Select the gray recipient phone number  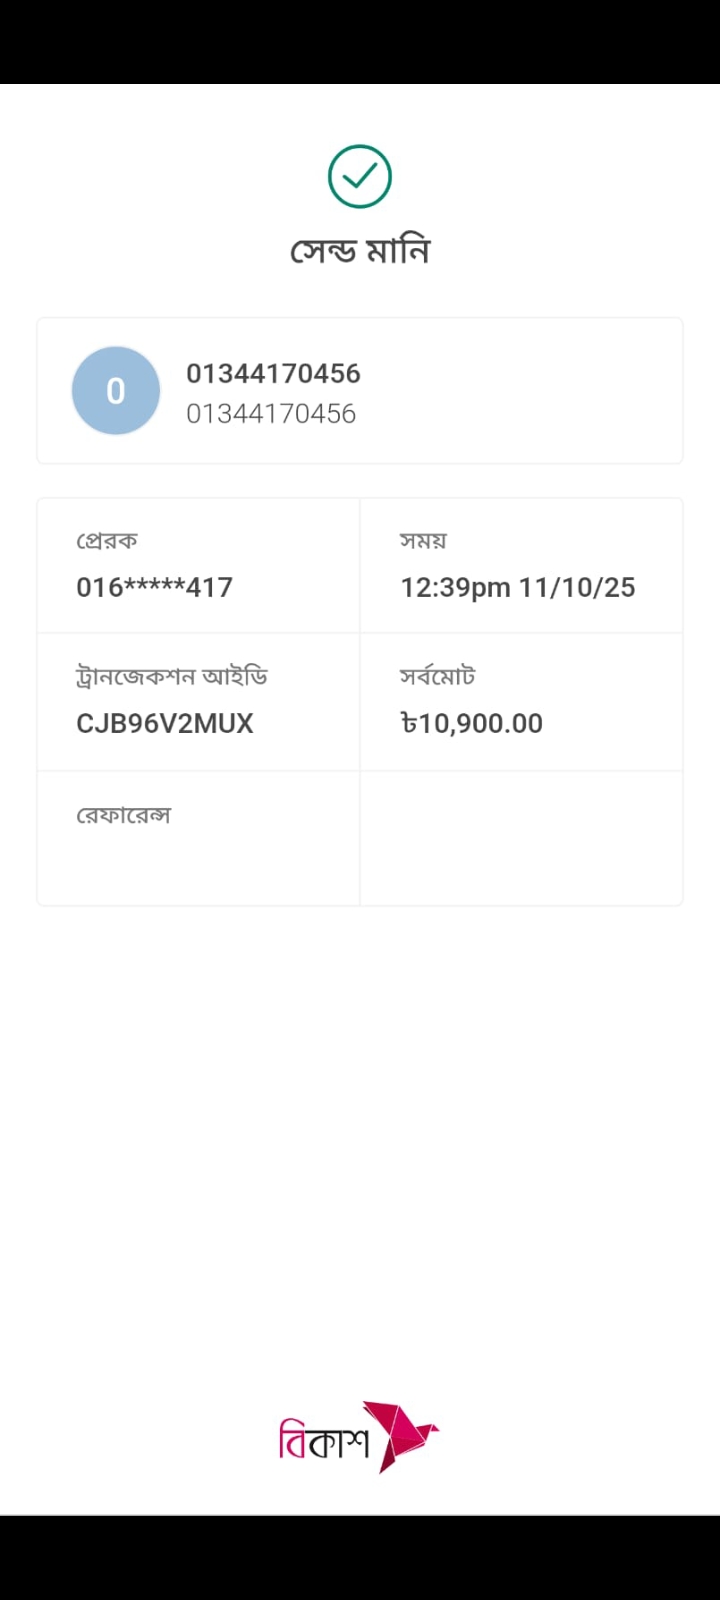[271, 414]
